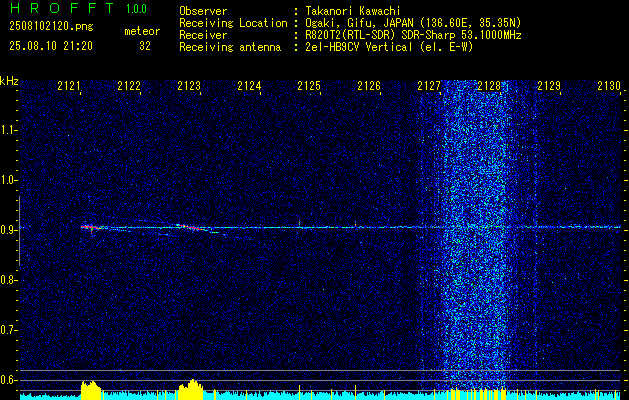
Task: Click the 0.6 frequency axis label
Action: click(9, 380)
